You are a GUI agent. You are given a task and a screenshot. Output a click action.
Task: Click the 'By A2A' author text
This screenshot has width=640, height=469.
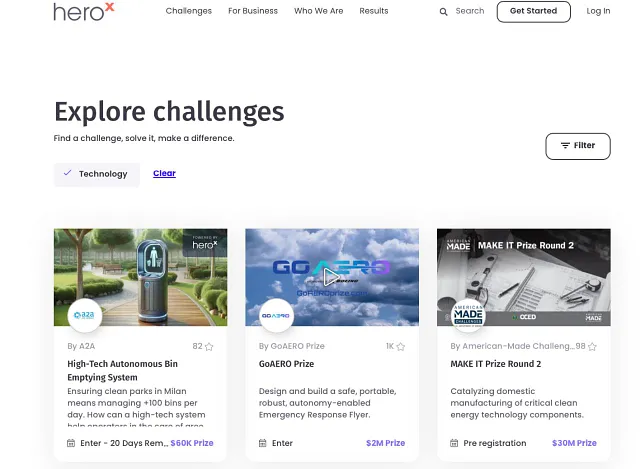click(81, 346)
